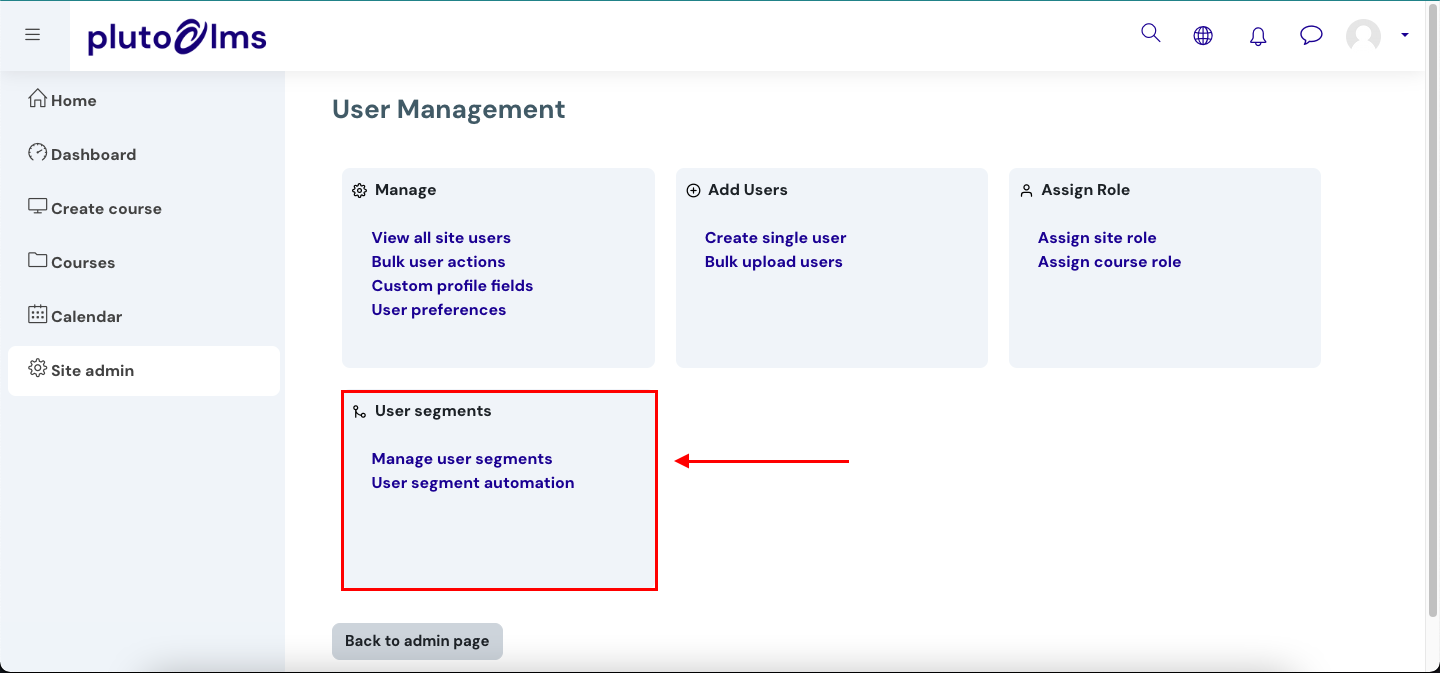Viewport: 1440px width, 673px height.
Task: Select Site admin sidebar item
Action: point(144,370)
